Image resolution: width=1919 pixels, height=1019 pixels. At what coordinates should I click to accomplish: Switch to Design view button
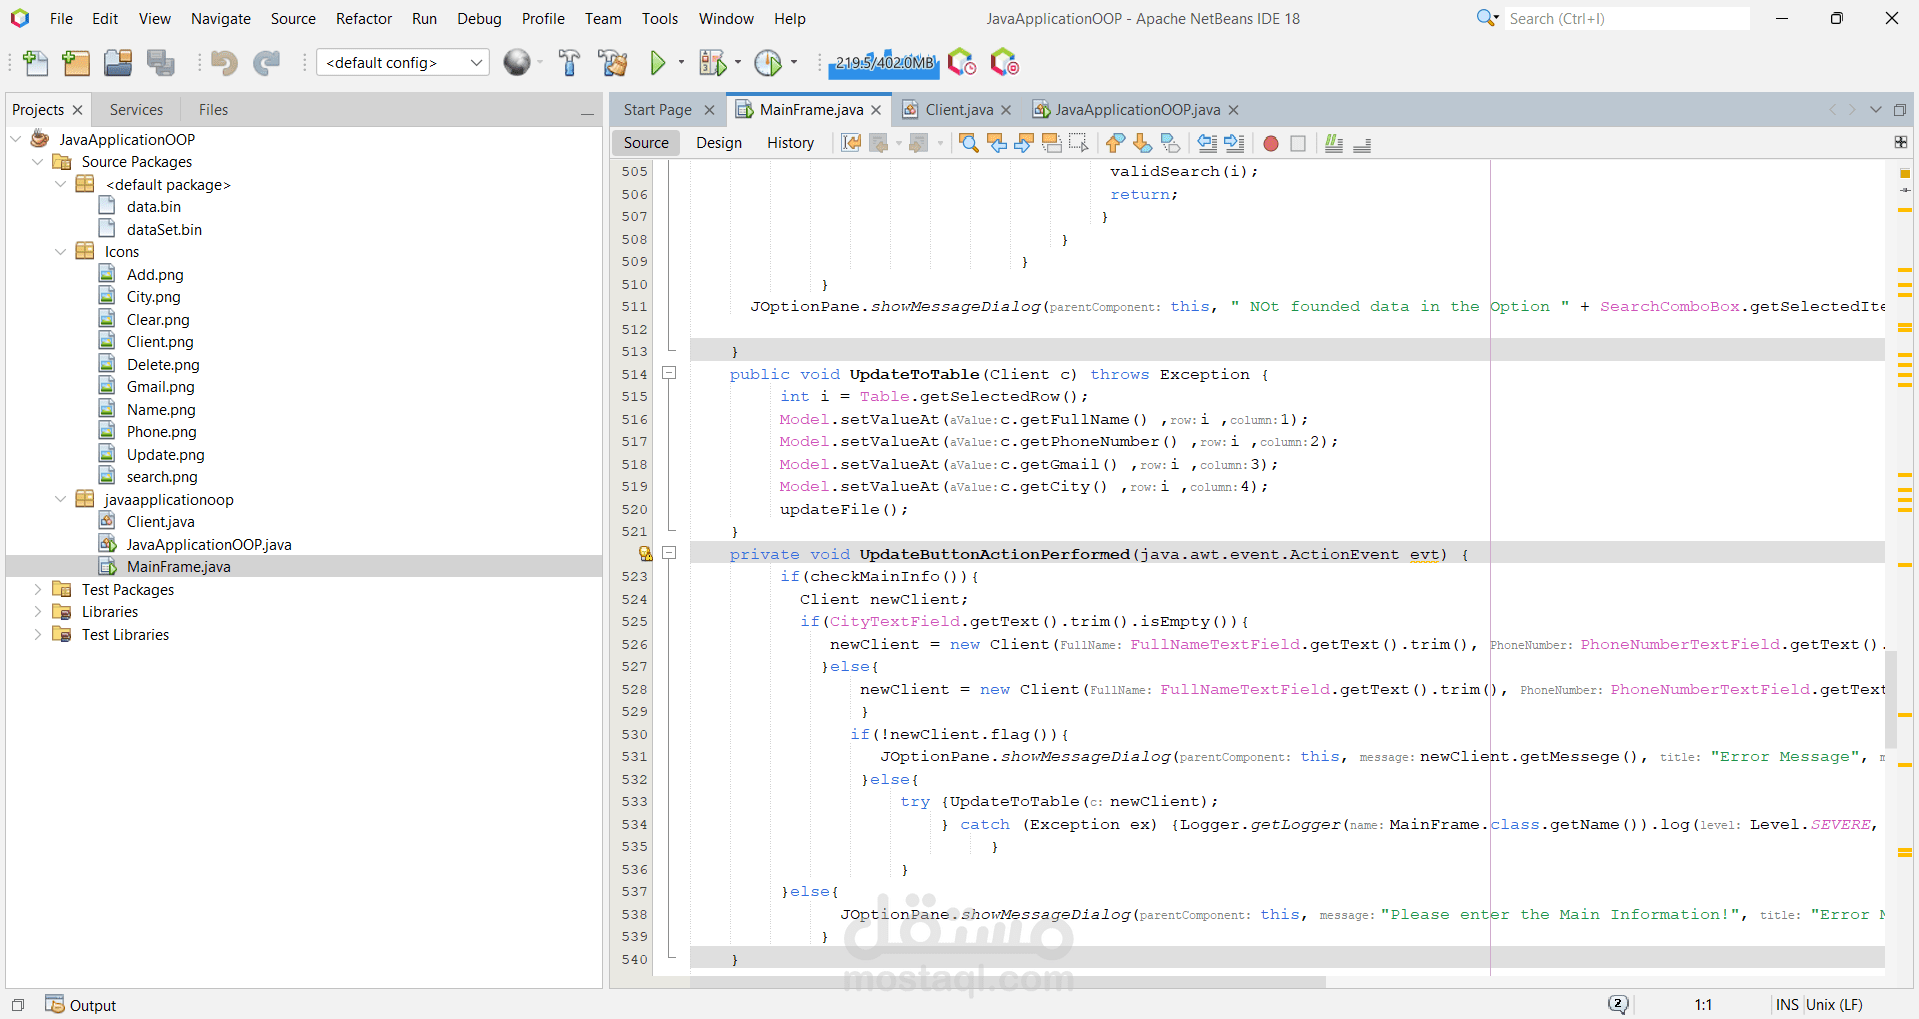tap(718, 143)
